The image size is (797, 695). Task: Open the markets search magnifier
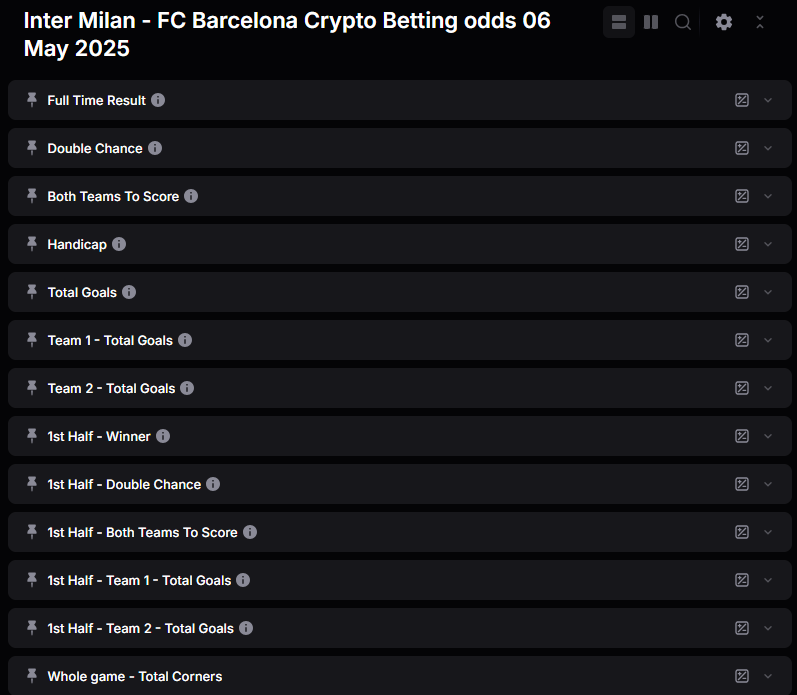[x=683, y=22]
